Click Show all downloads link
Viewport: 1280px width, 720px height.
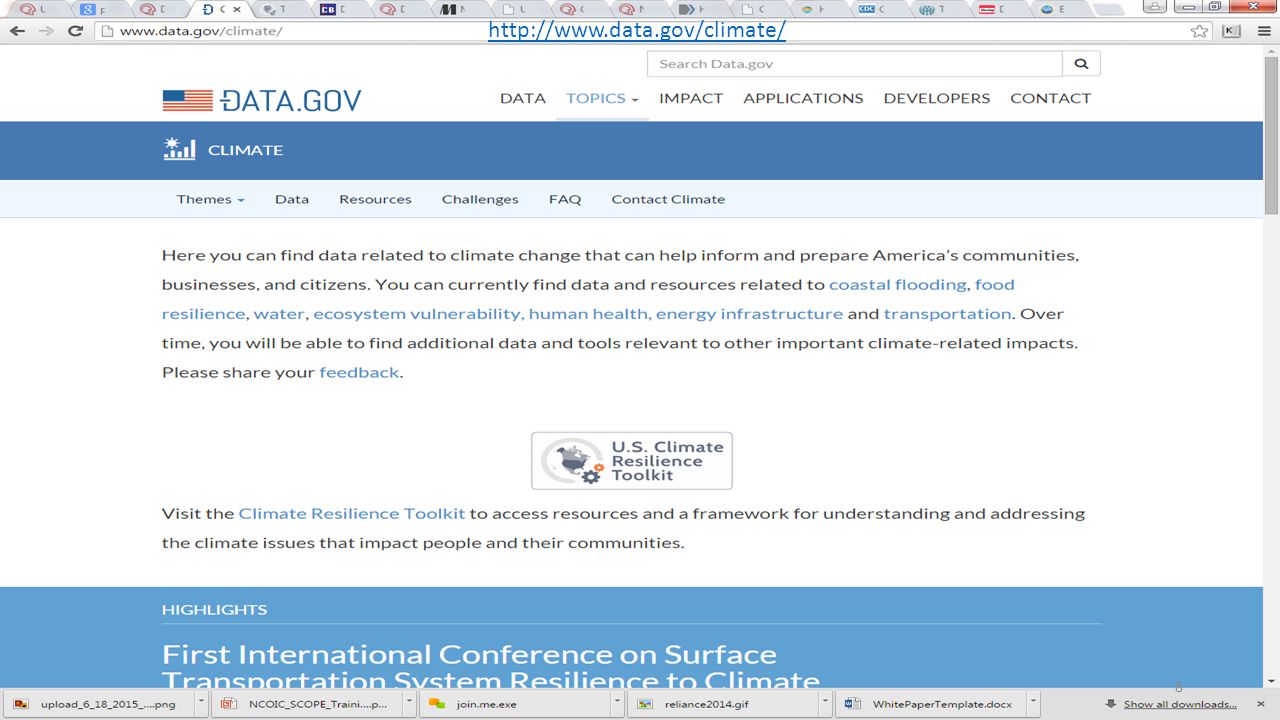click(x=1179, y=704)
